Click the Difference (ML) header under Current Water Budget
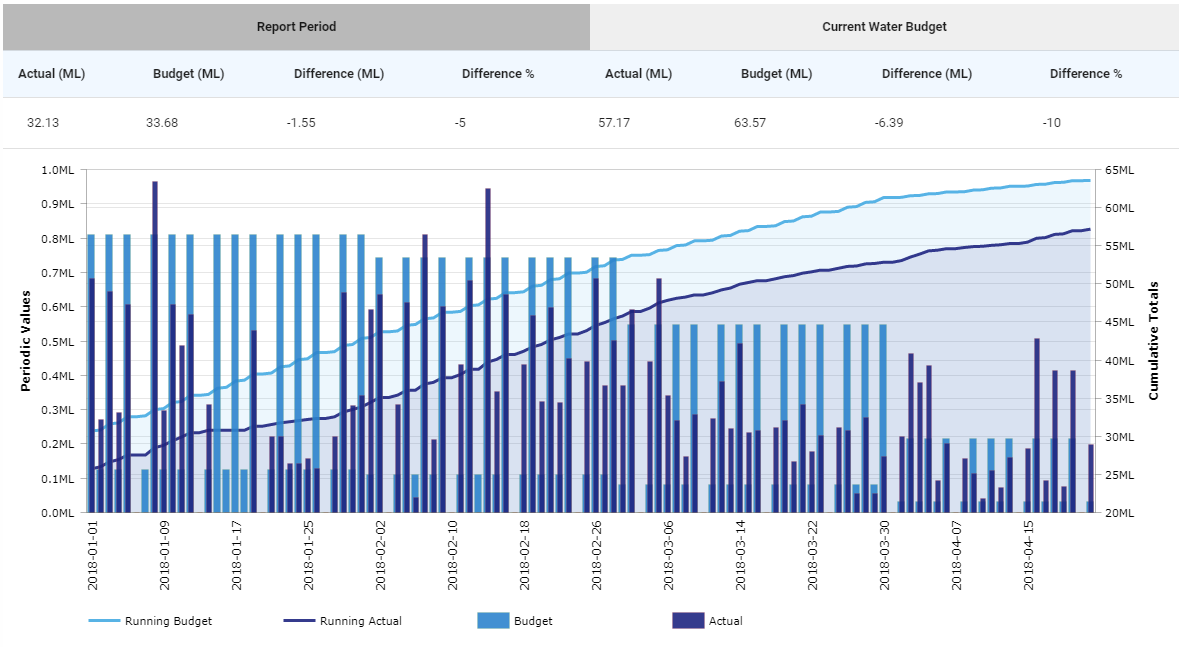 point(925,73)
